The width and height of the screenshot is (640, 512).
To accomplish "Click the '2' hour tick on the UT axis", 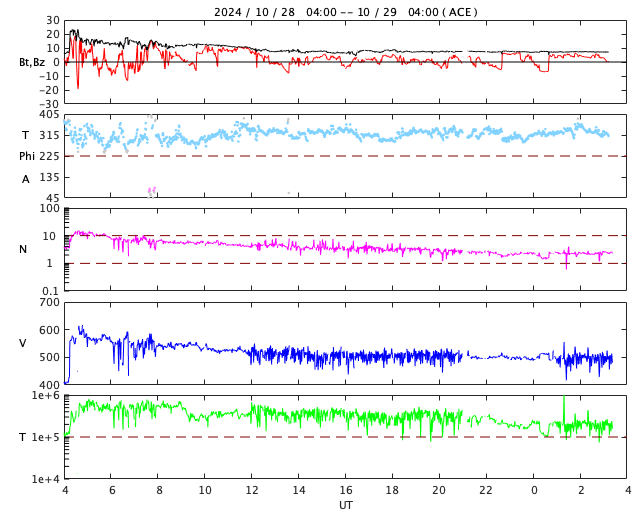I will point(581,490).
